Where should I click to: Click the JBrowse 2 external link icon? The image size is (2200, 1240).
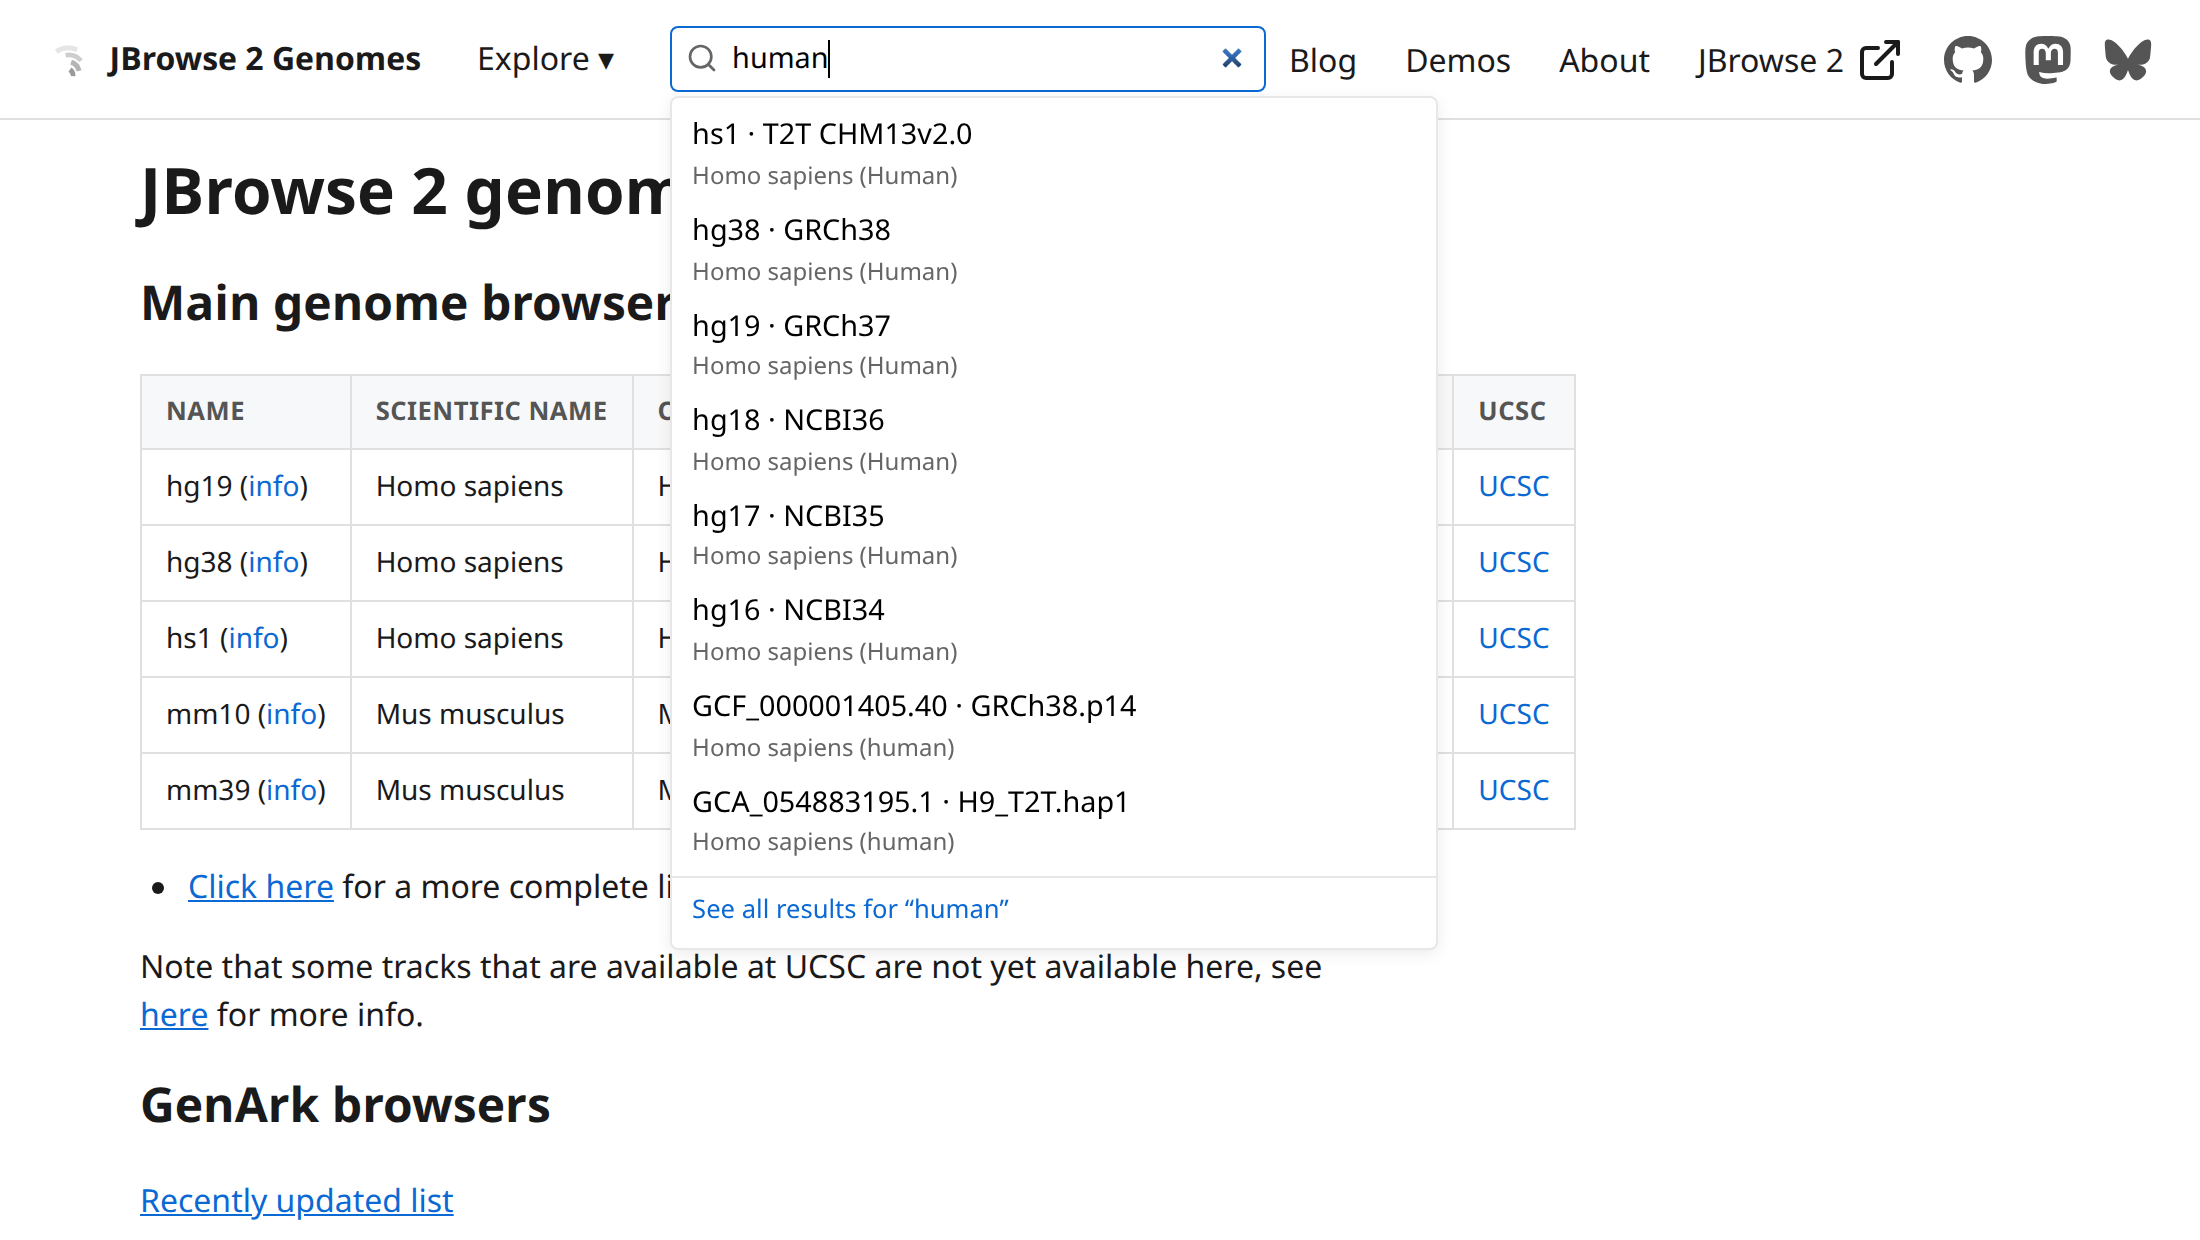1880,60
